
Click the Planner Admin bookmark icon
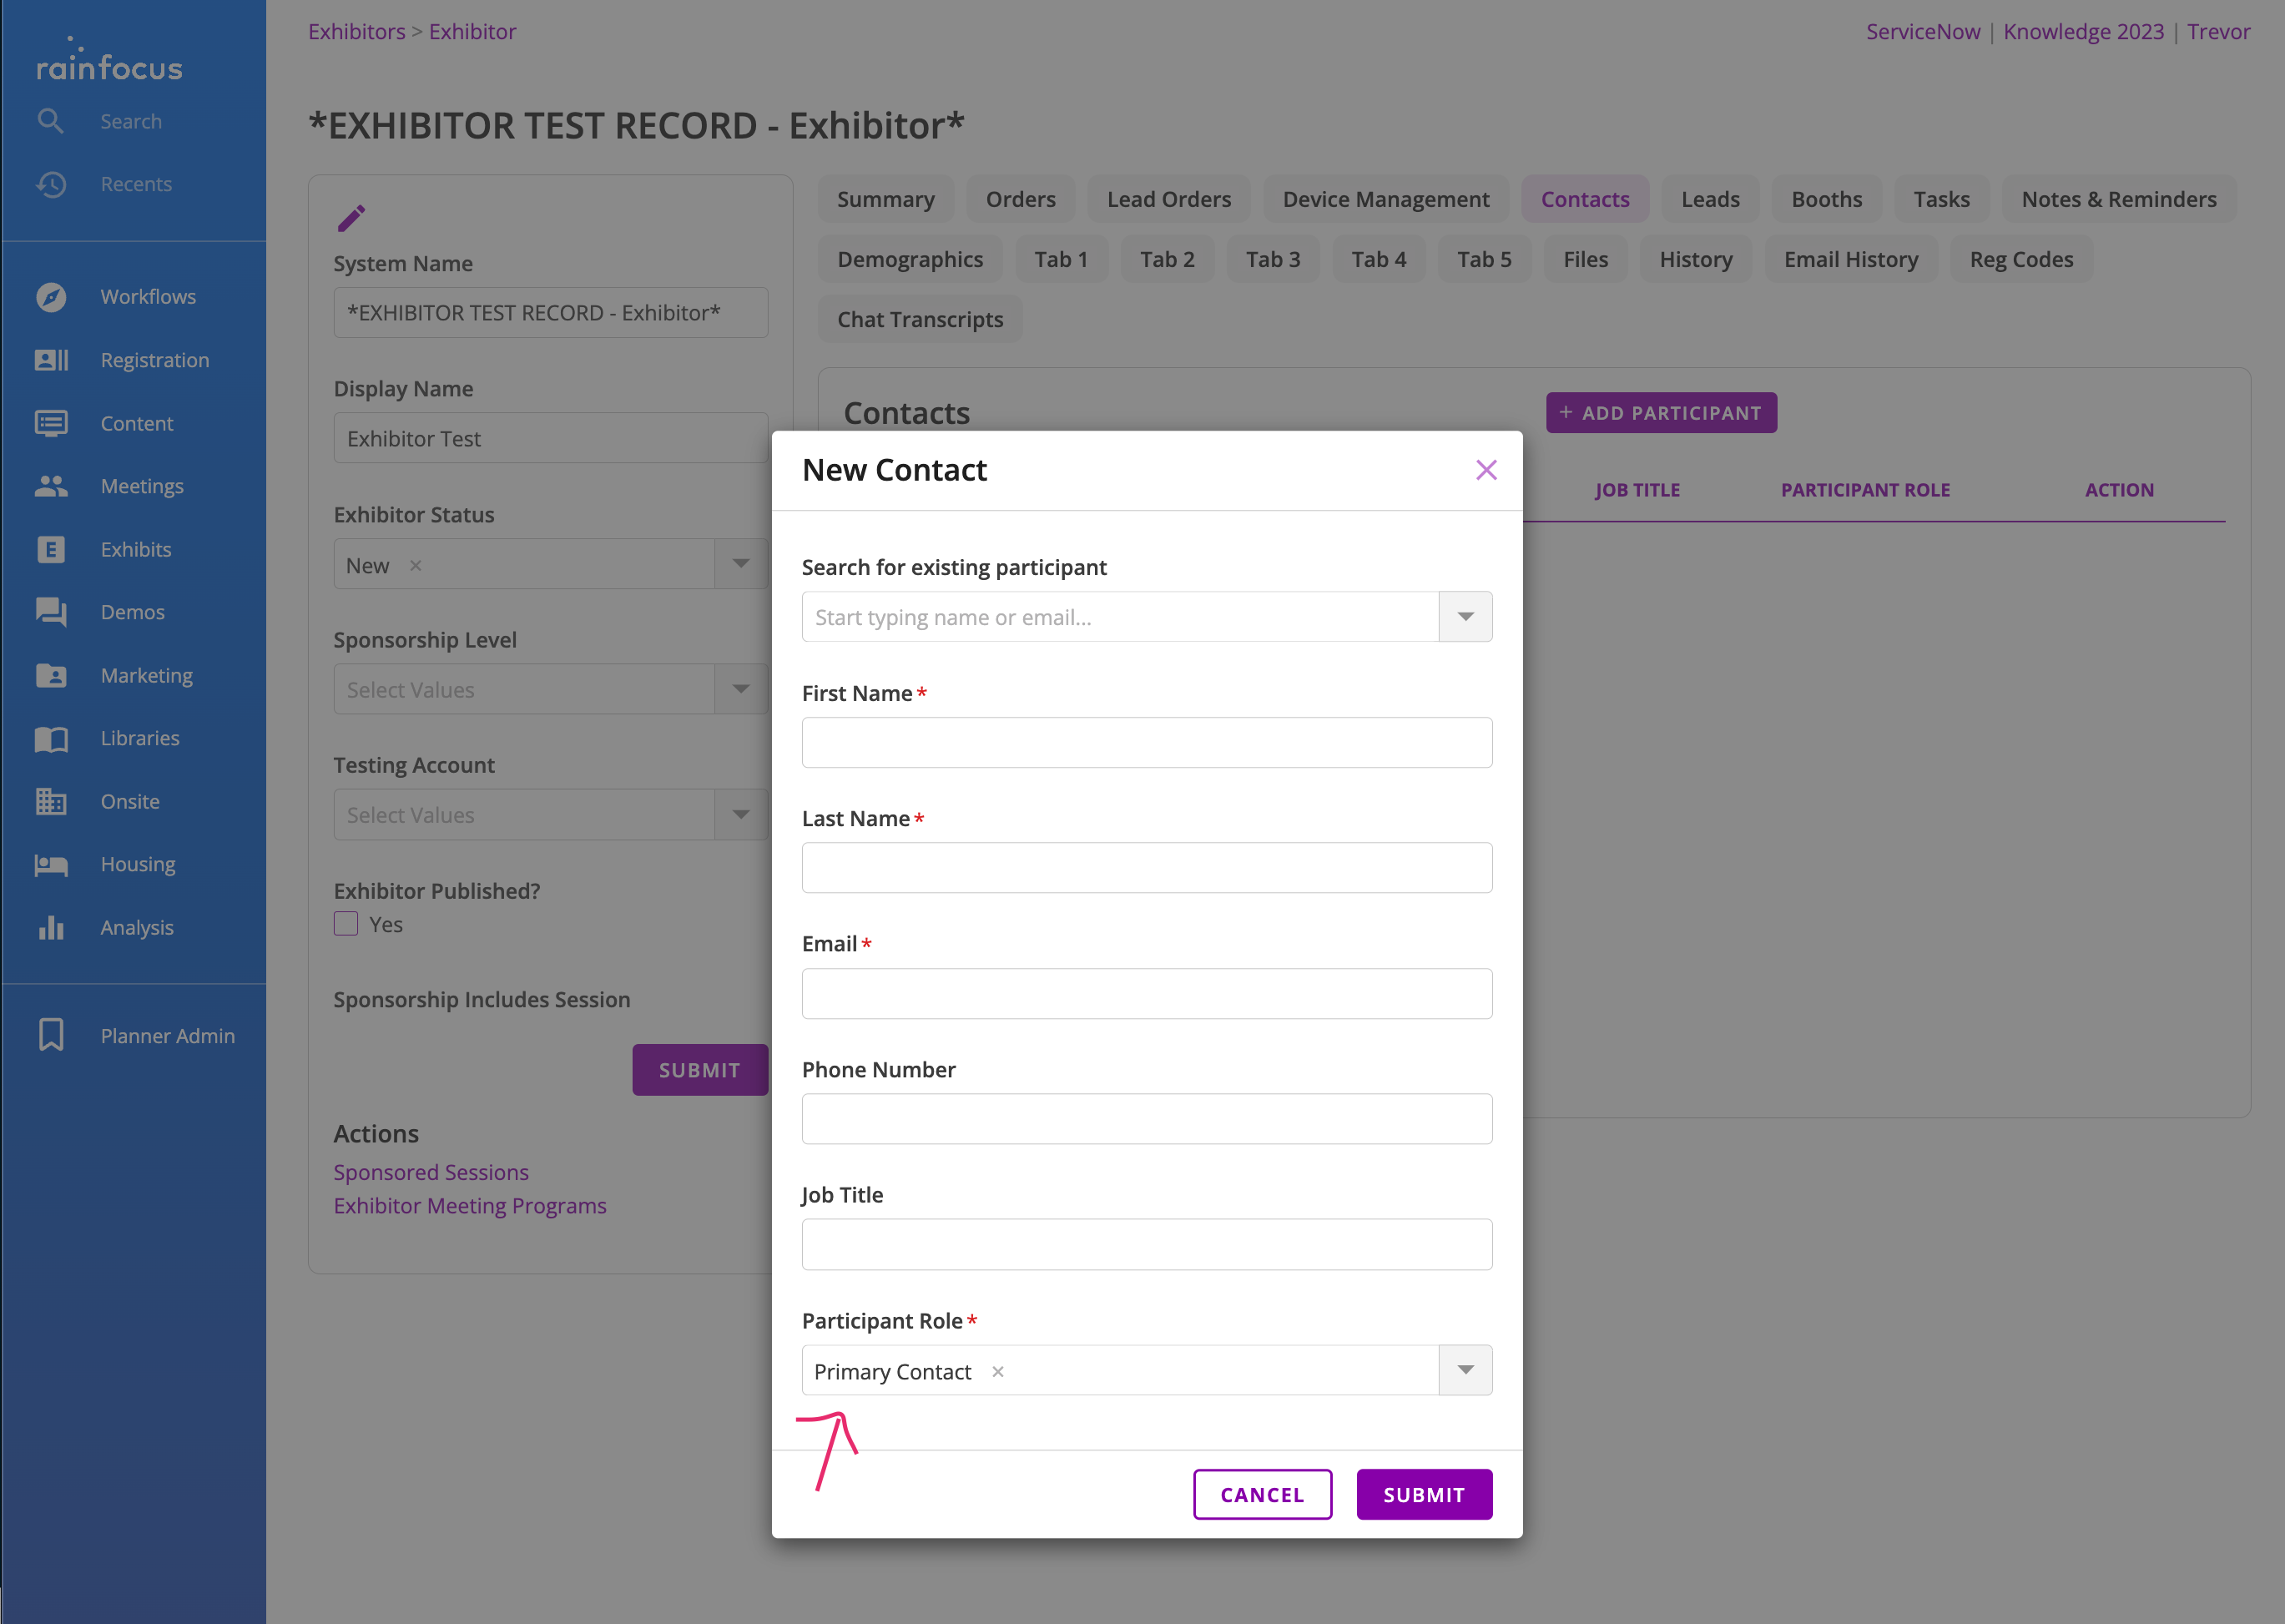tap(51, 1035)
